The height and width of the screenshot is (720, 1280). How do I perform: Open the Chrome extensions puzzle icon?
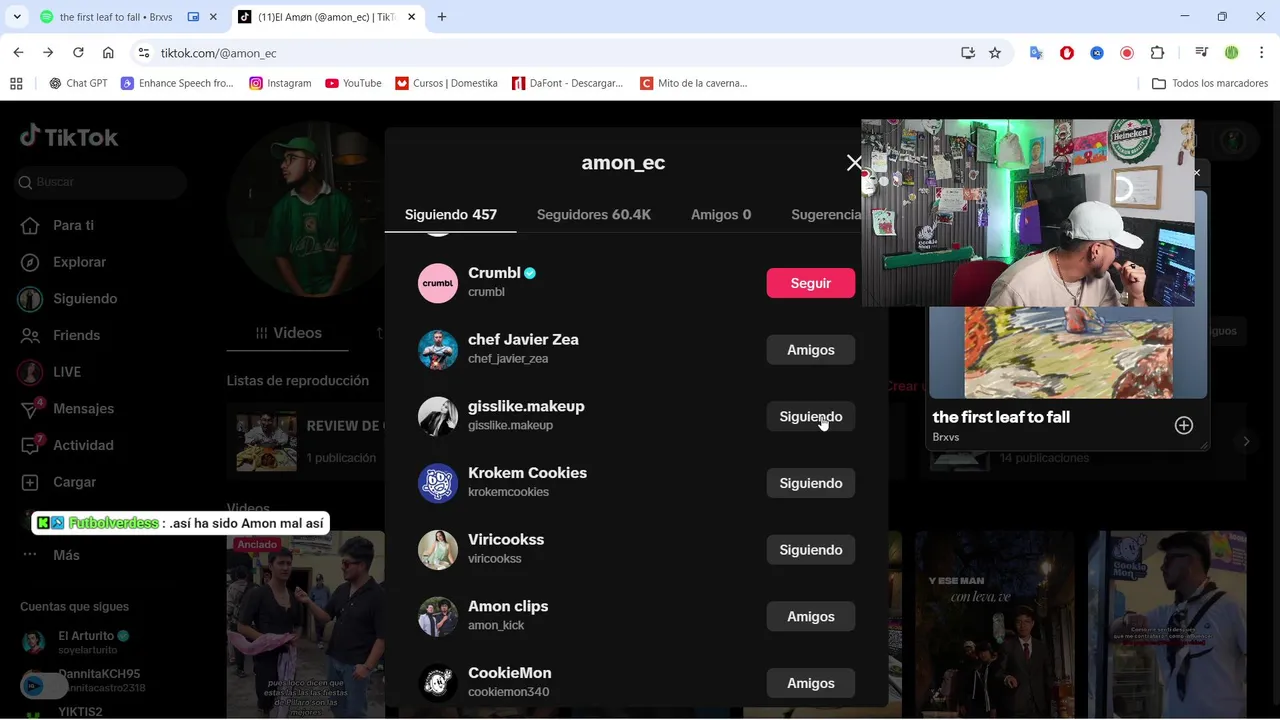[x=1157, y=53]
